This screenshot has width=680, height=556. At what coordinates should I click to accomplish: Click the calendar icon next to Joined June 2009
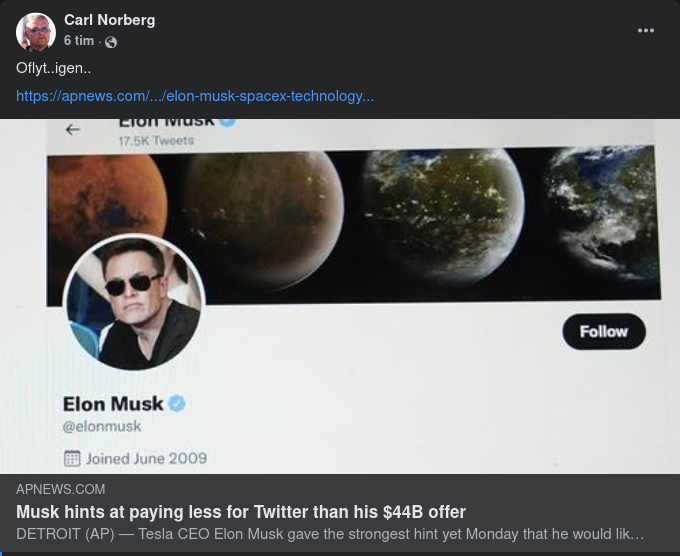(72, 458)
